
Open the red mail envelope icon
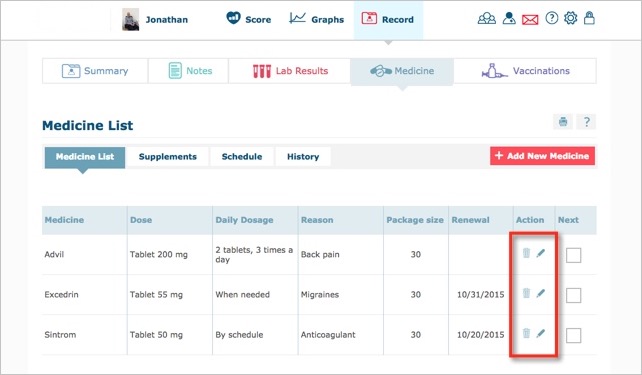point(530,19)
